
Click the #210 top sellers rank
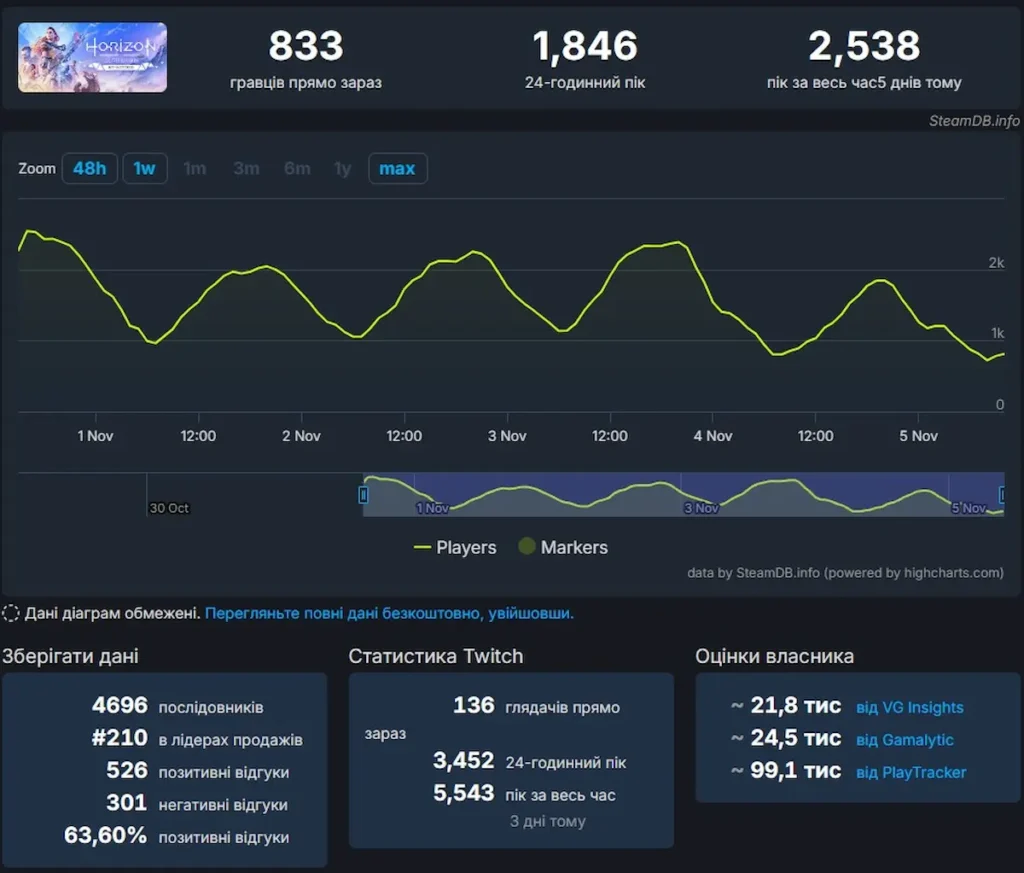tap(120, 738)
